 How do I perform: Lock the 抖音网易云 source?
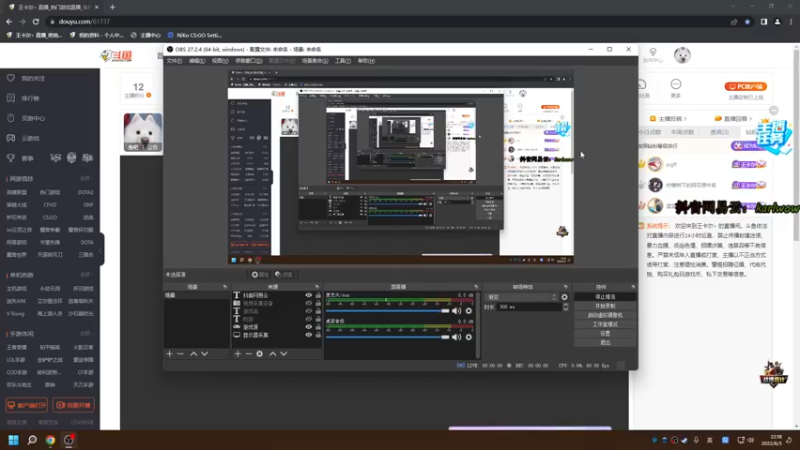pos(318,295)
